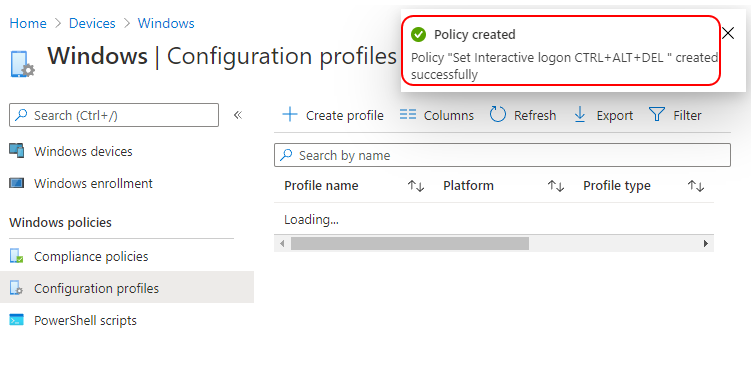This screenshot has height=368, width=751.
Task: Click the Export download arrow icon
Action: [x=580, y=115]
